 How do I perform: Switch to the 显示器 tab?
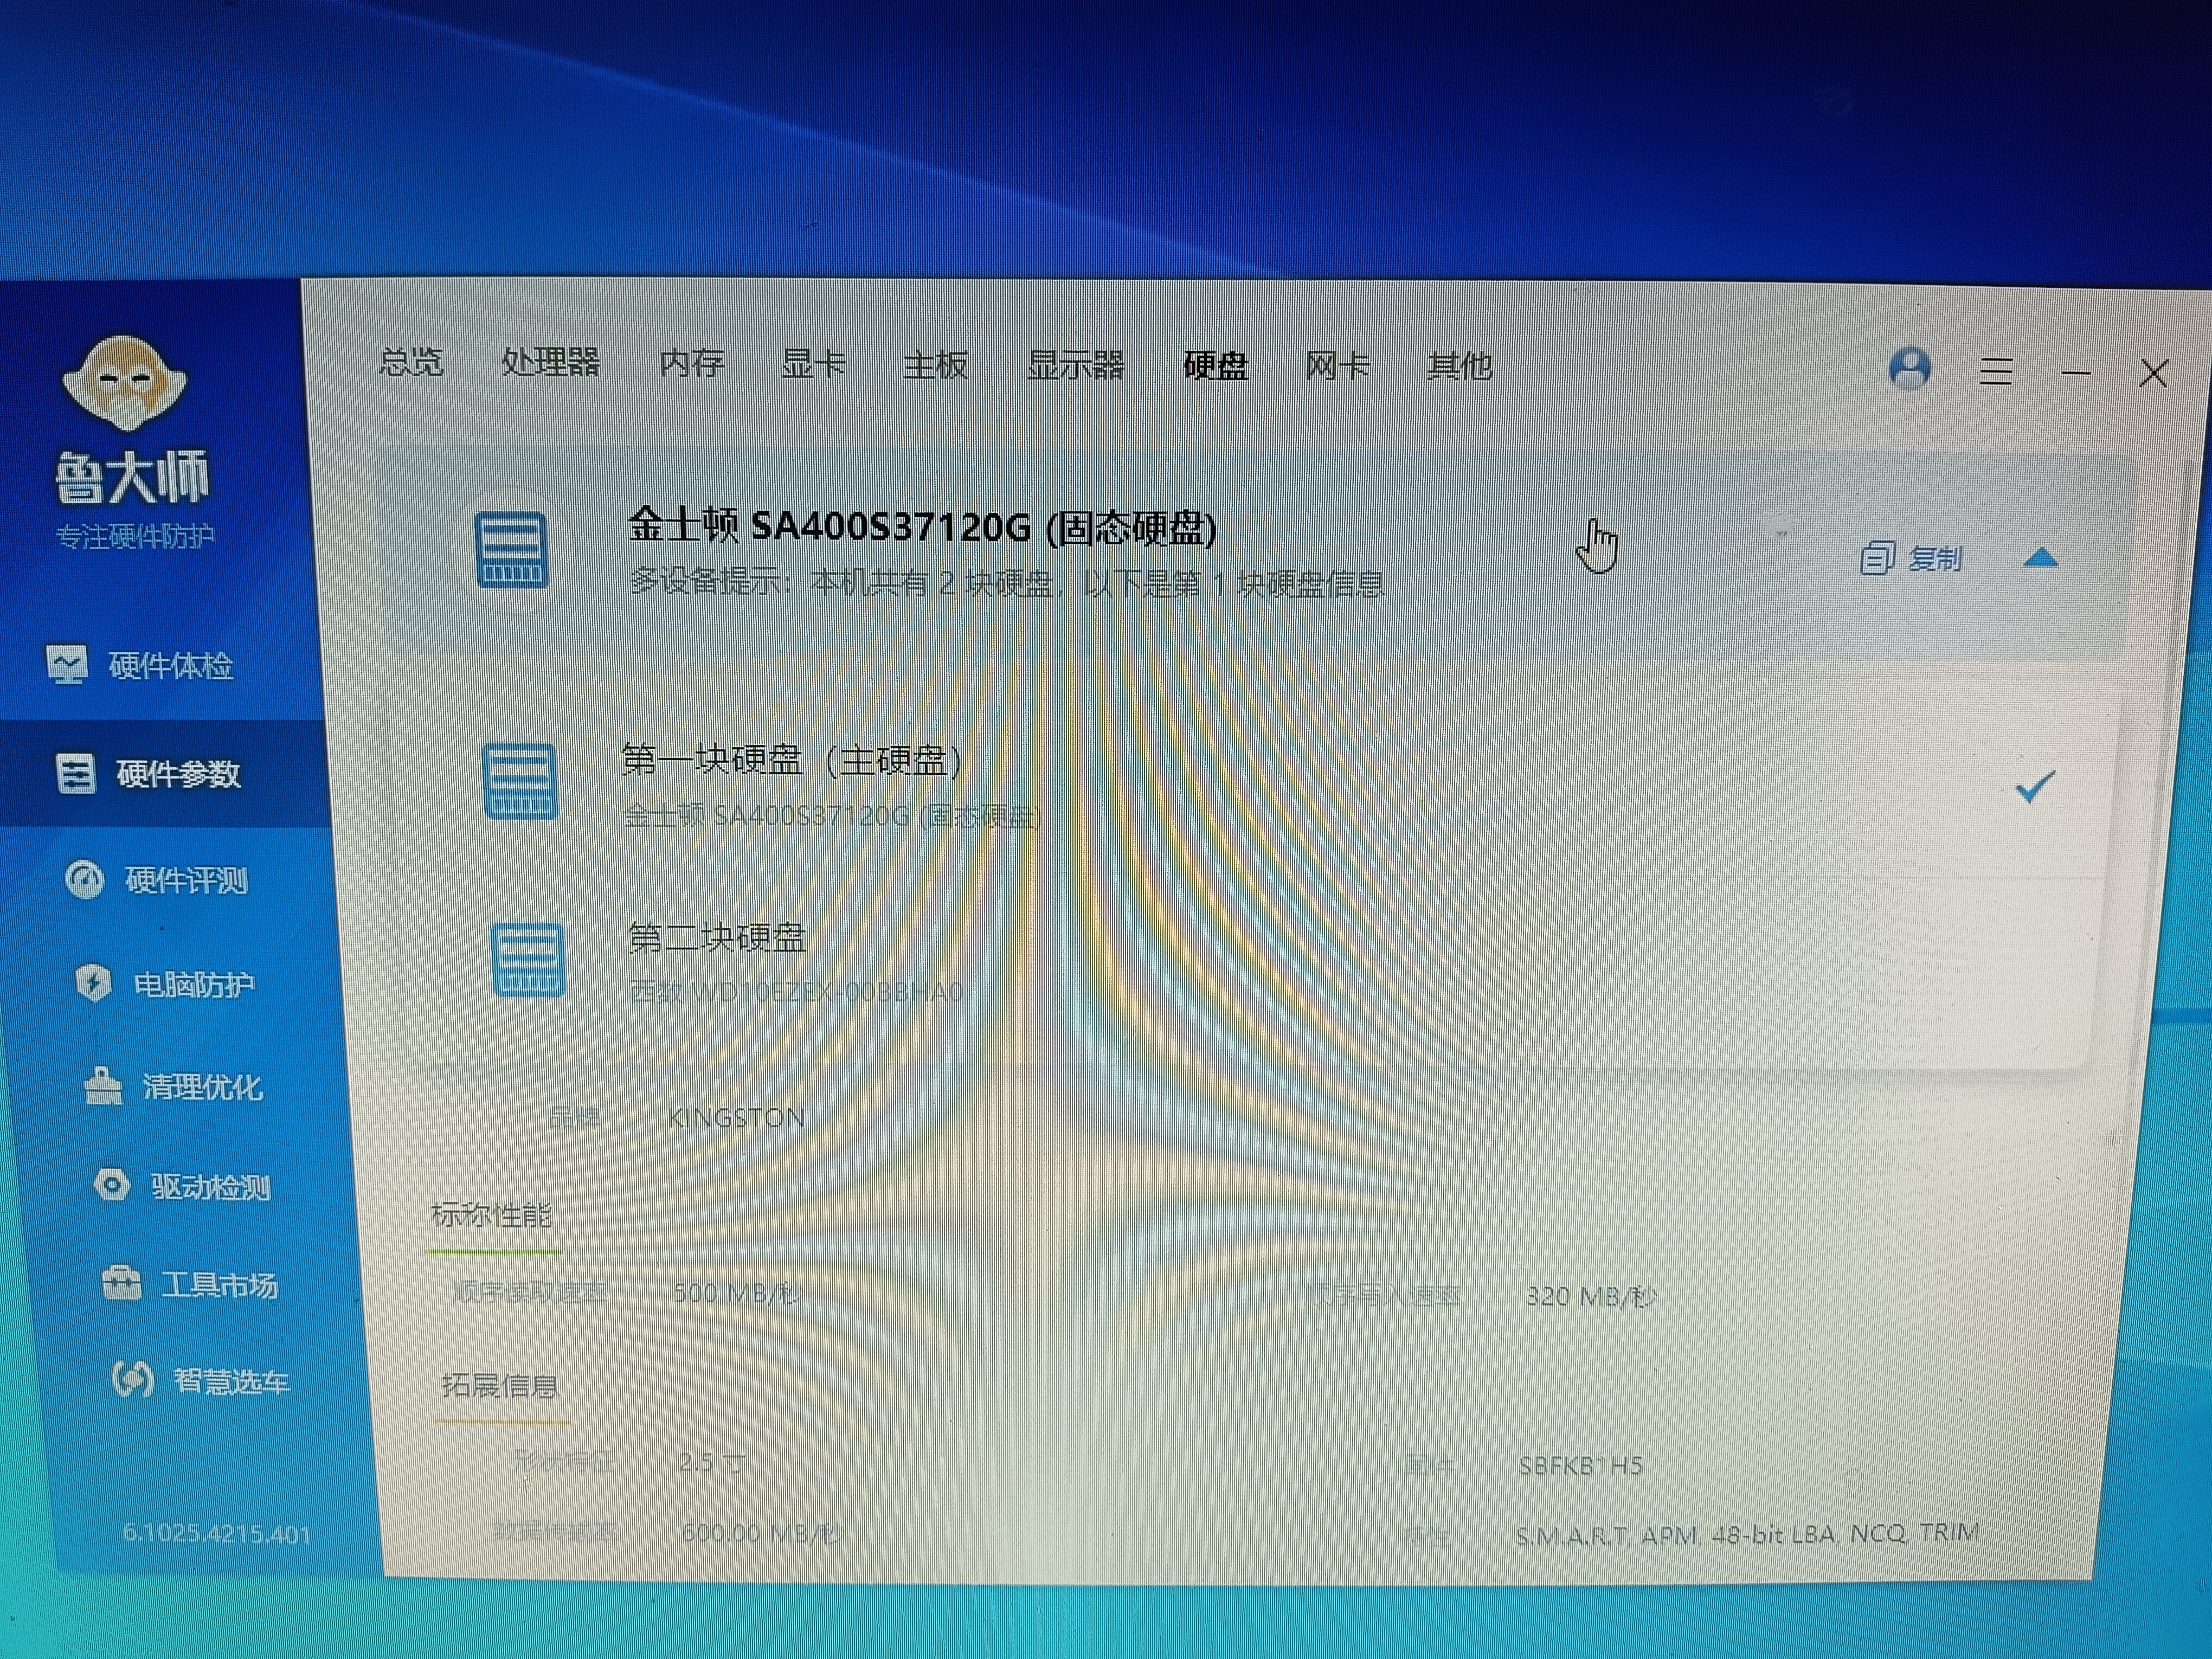[1076, 366]
